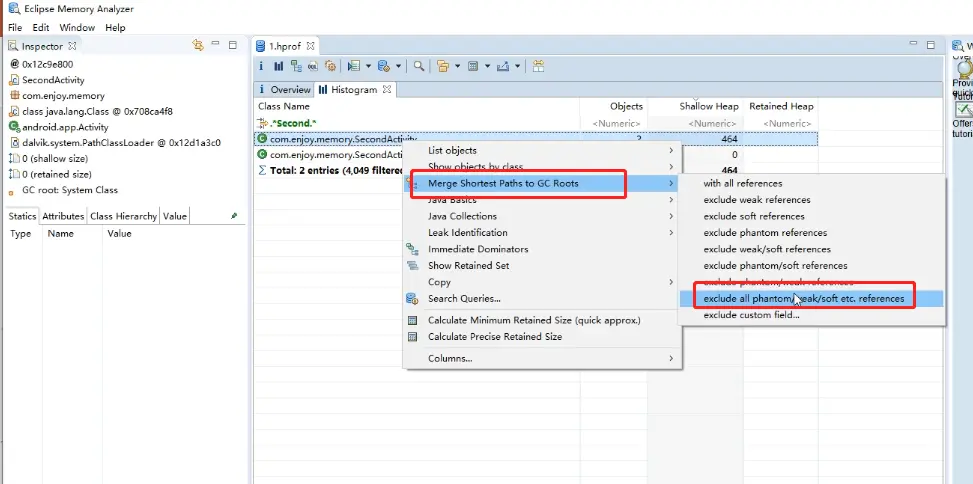Sort by the Retained Heap column header
973x484 pixels.
(781, 106)
